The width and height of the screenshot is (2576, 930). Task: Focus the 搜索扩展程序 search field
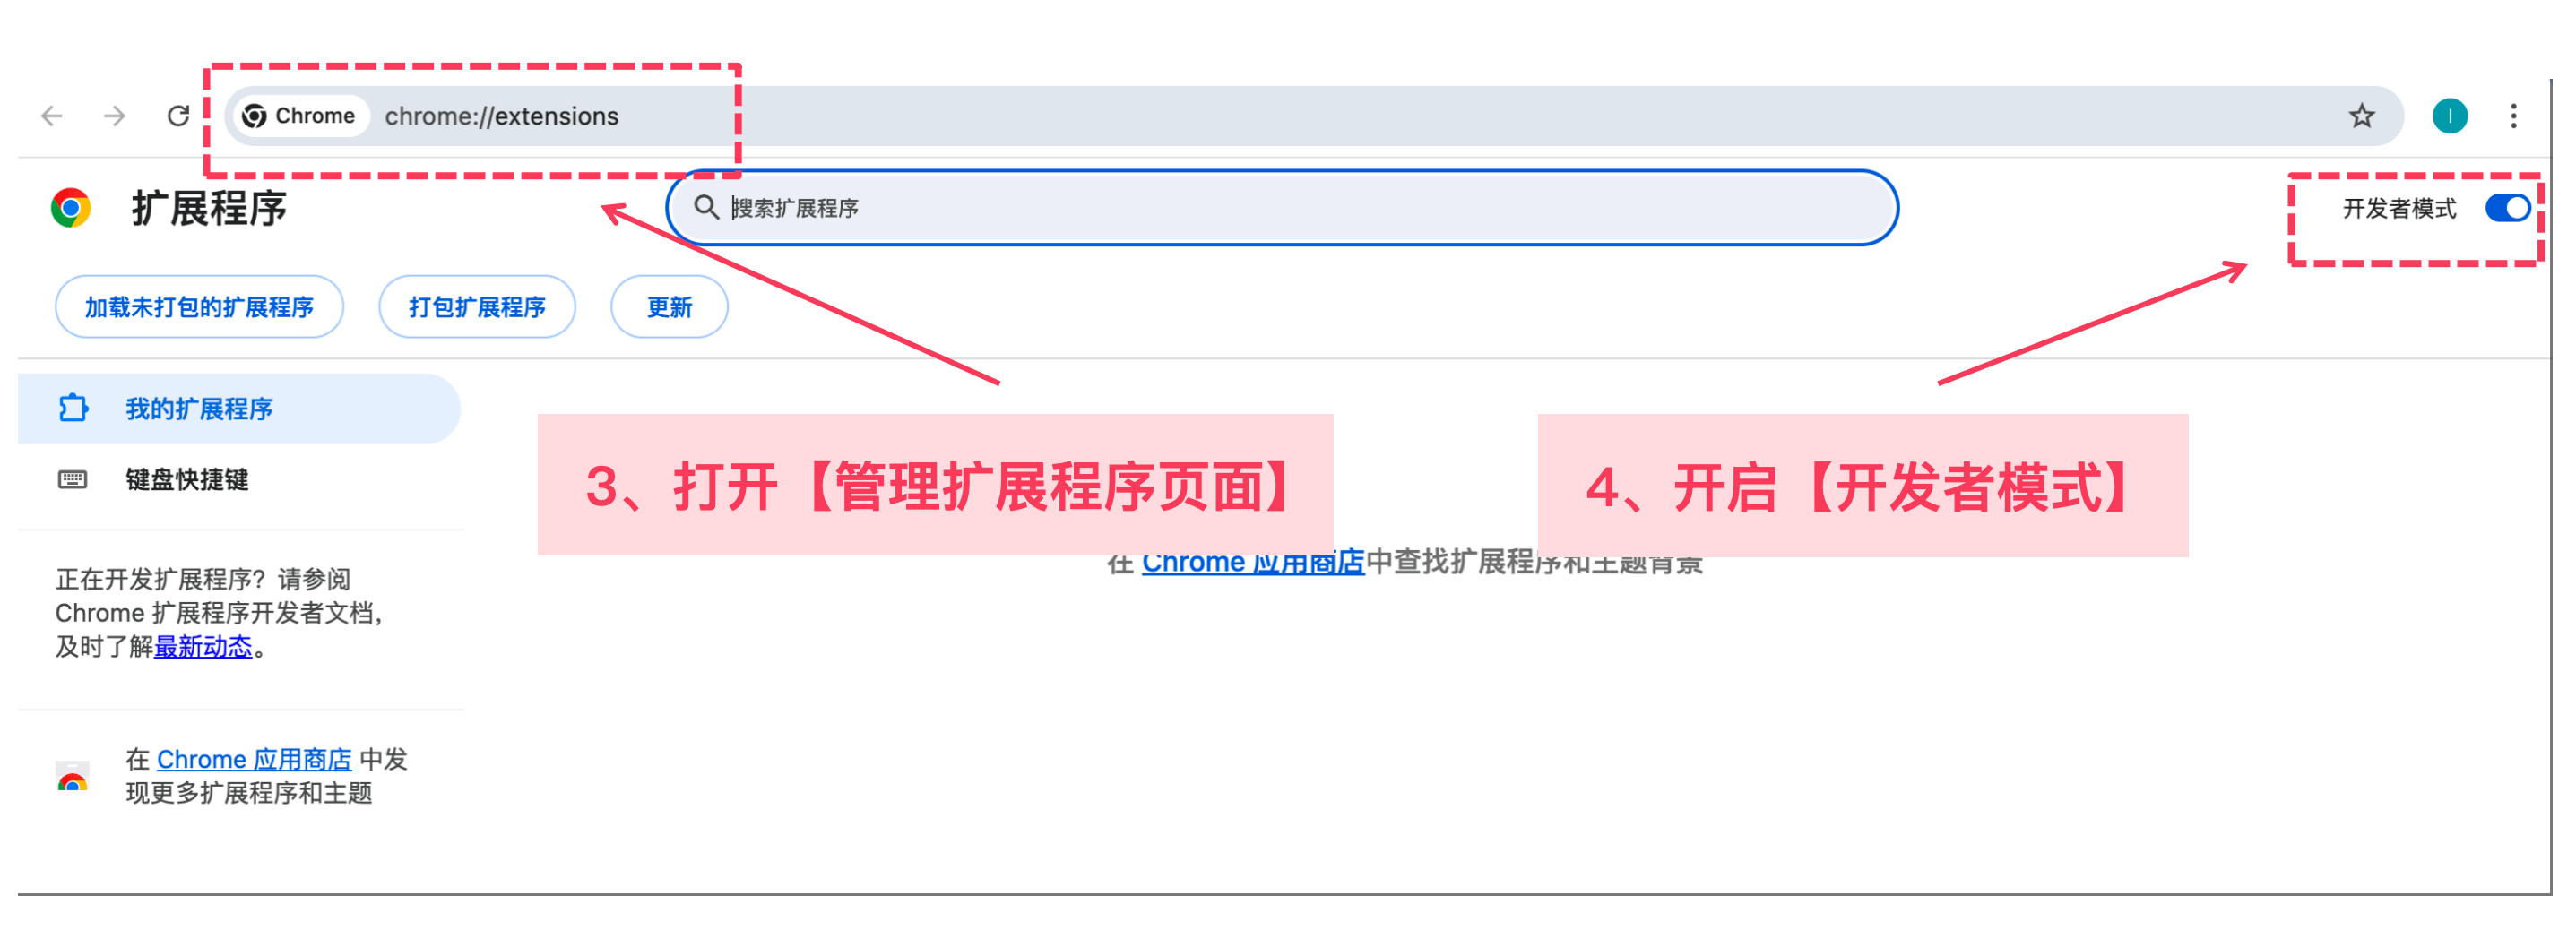(1283, 207)
